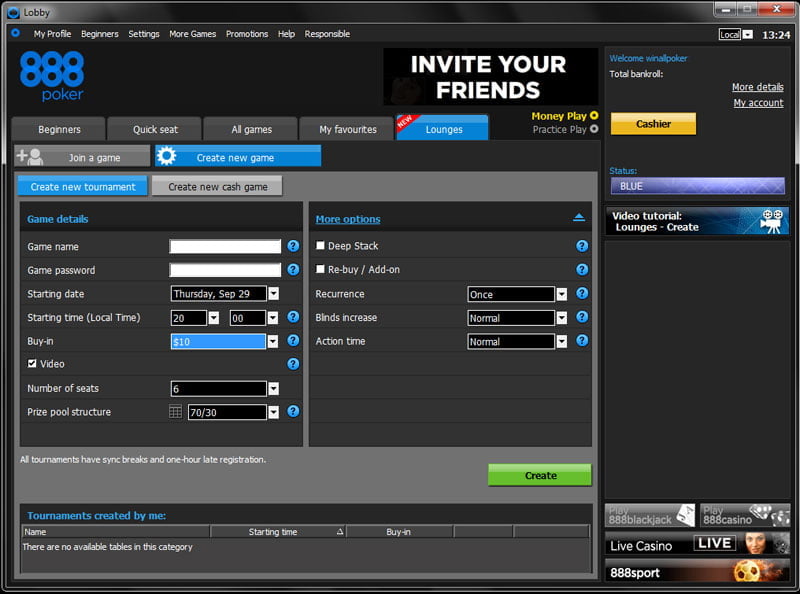800x594 pixels.
Task: Click the help icon beside Video option
Action: pos(293,364)
